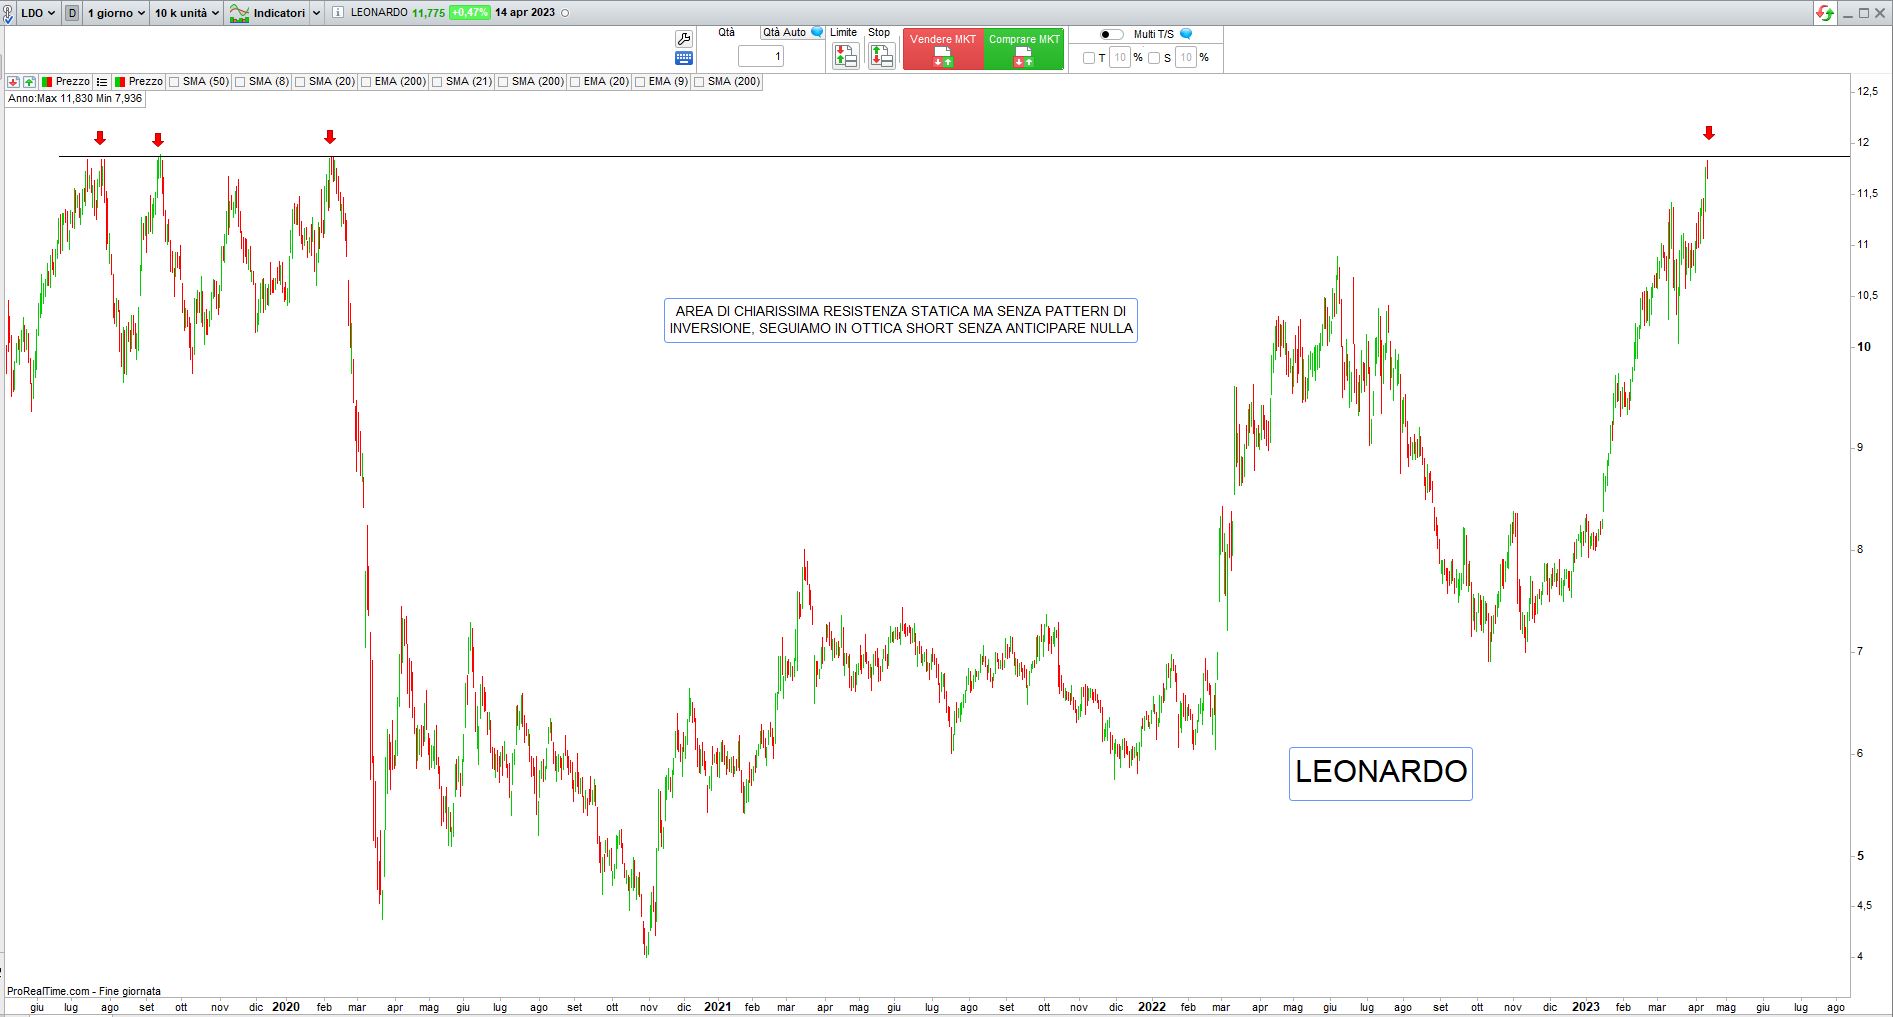Click the 2021 year label on the time axis
1893x1017 pixels.
tap(717, 1007)
